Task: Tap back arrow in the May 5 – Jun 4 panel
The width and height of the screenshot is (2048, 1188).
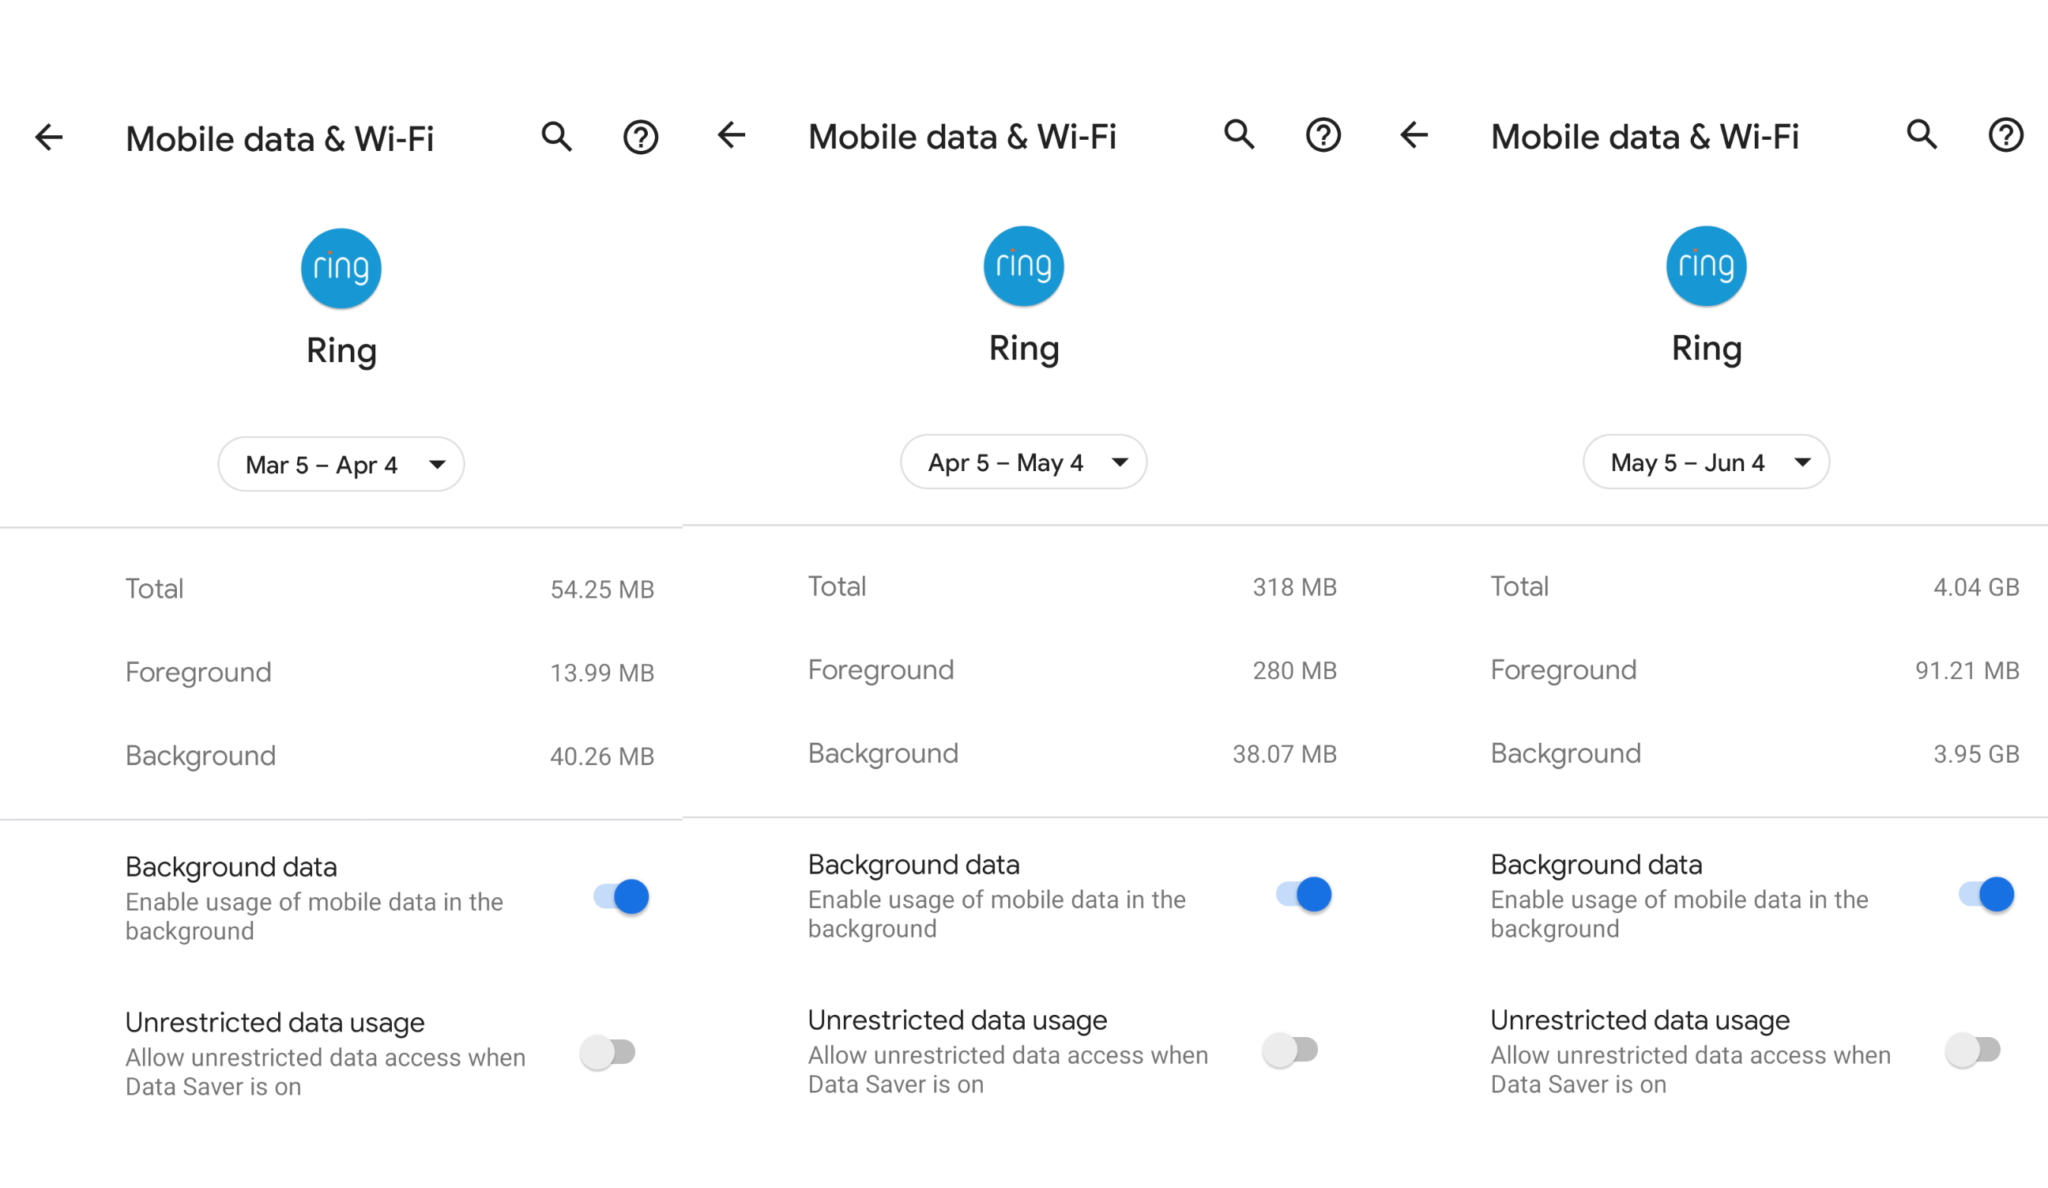Action: [1414, 135]
